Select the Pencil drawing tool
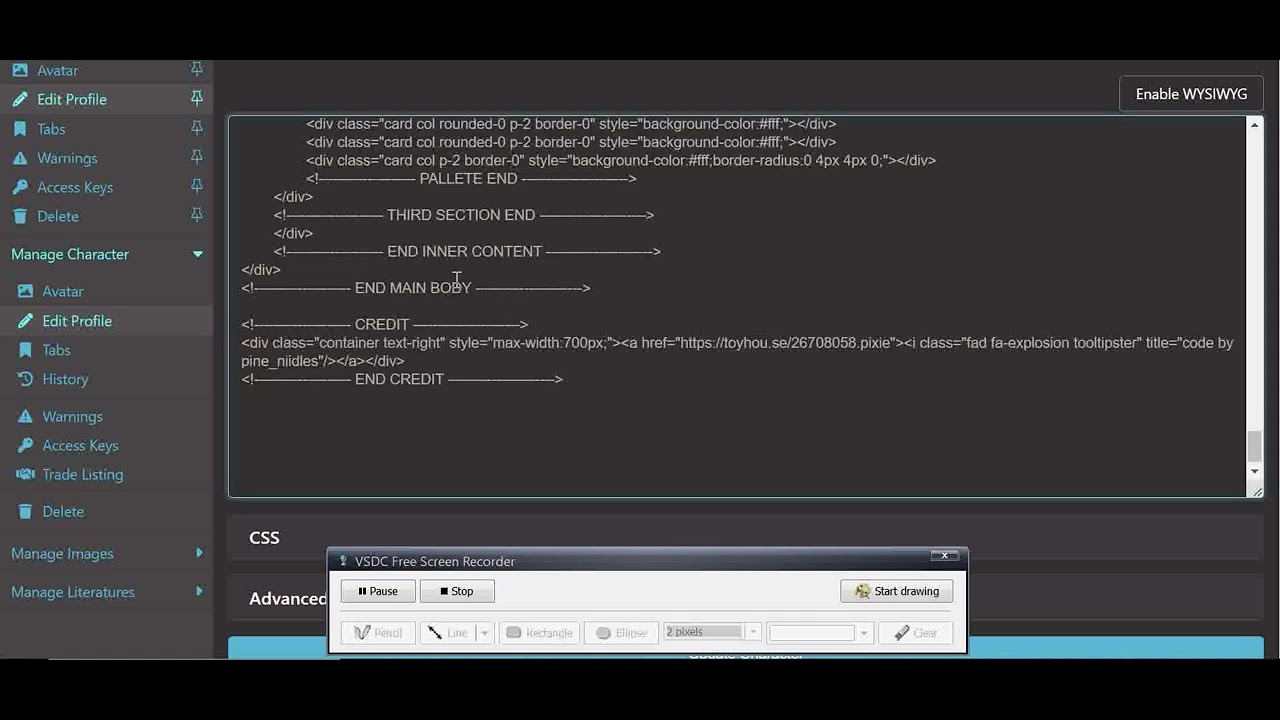 [378, 633]
